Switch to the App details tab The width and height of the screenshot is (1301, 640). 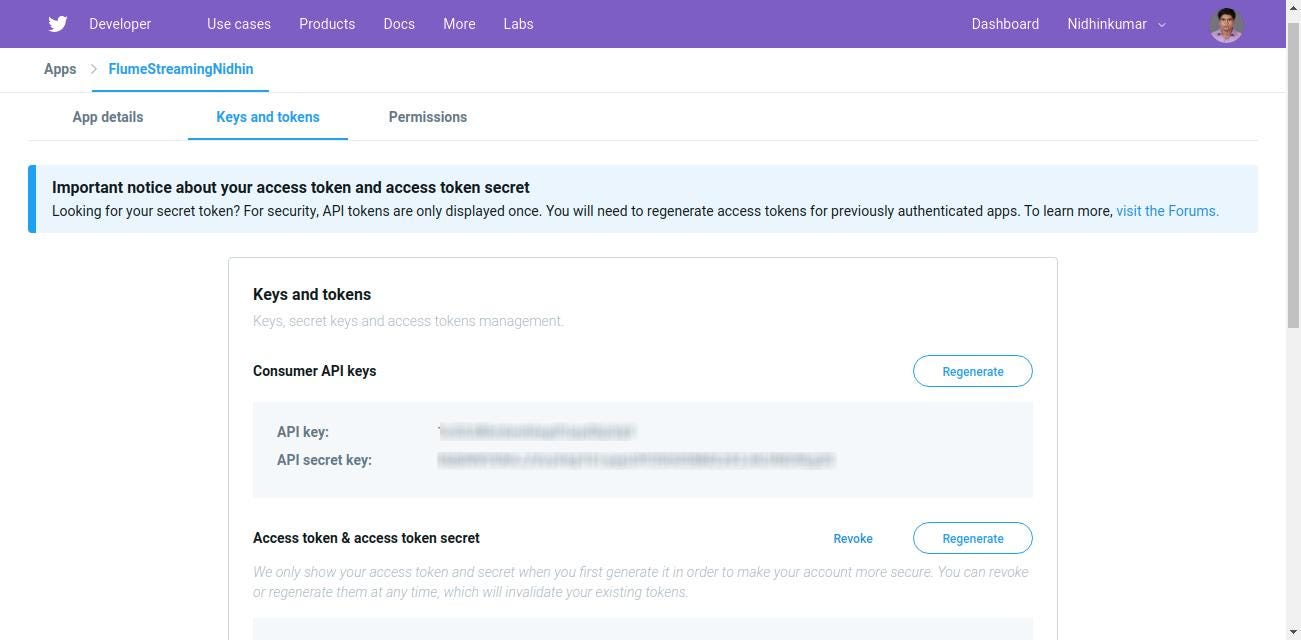point(108,117)
